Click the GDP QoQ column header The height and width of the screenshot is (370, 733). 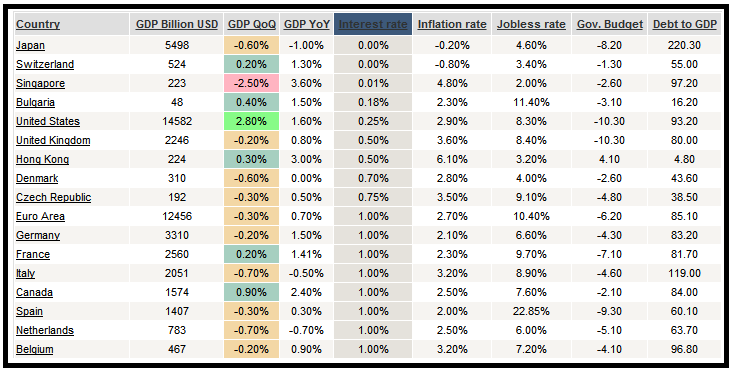click(x=252, y=24)
